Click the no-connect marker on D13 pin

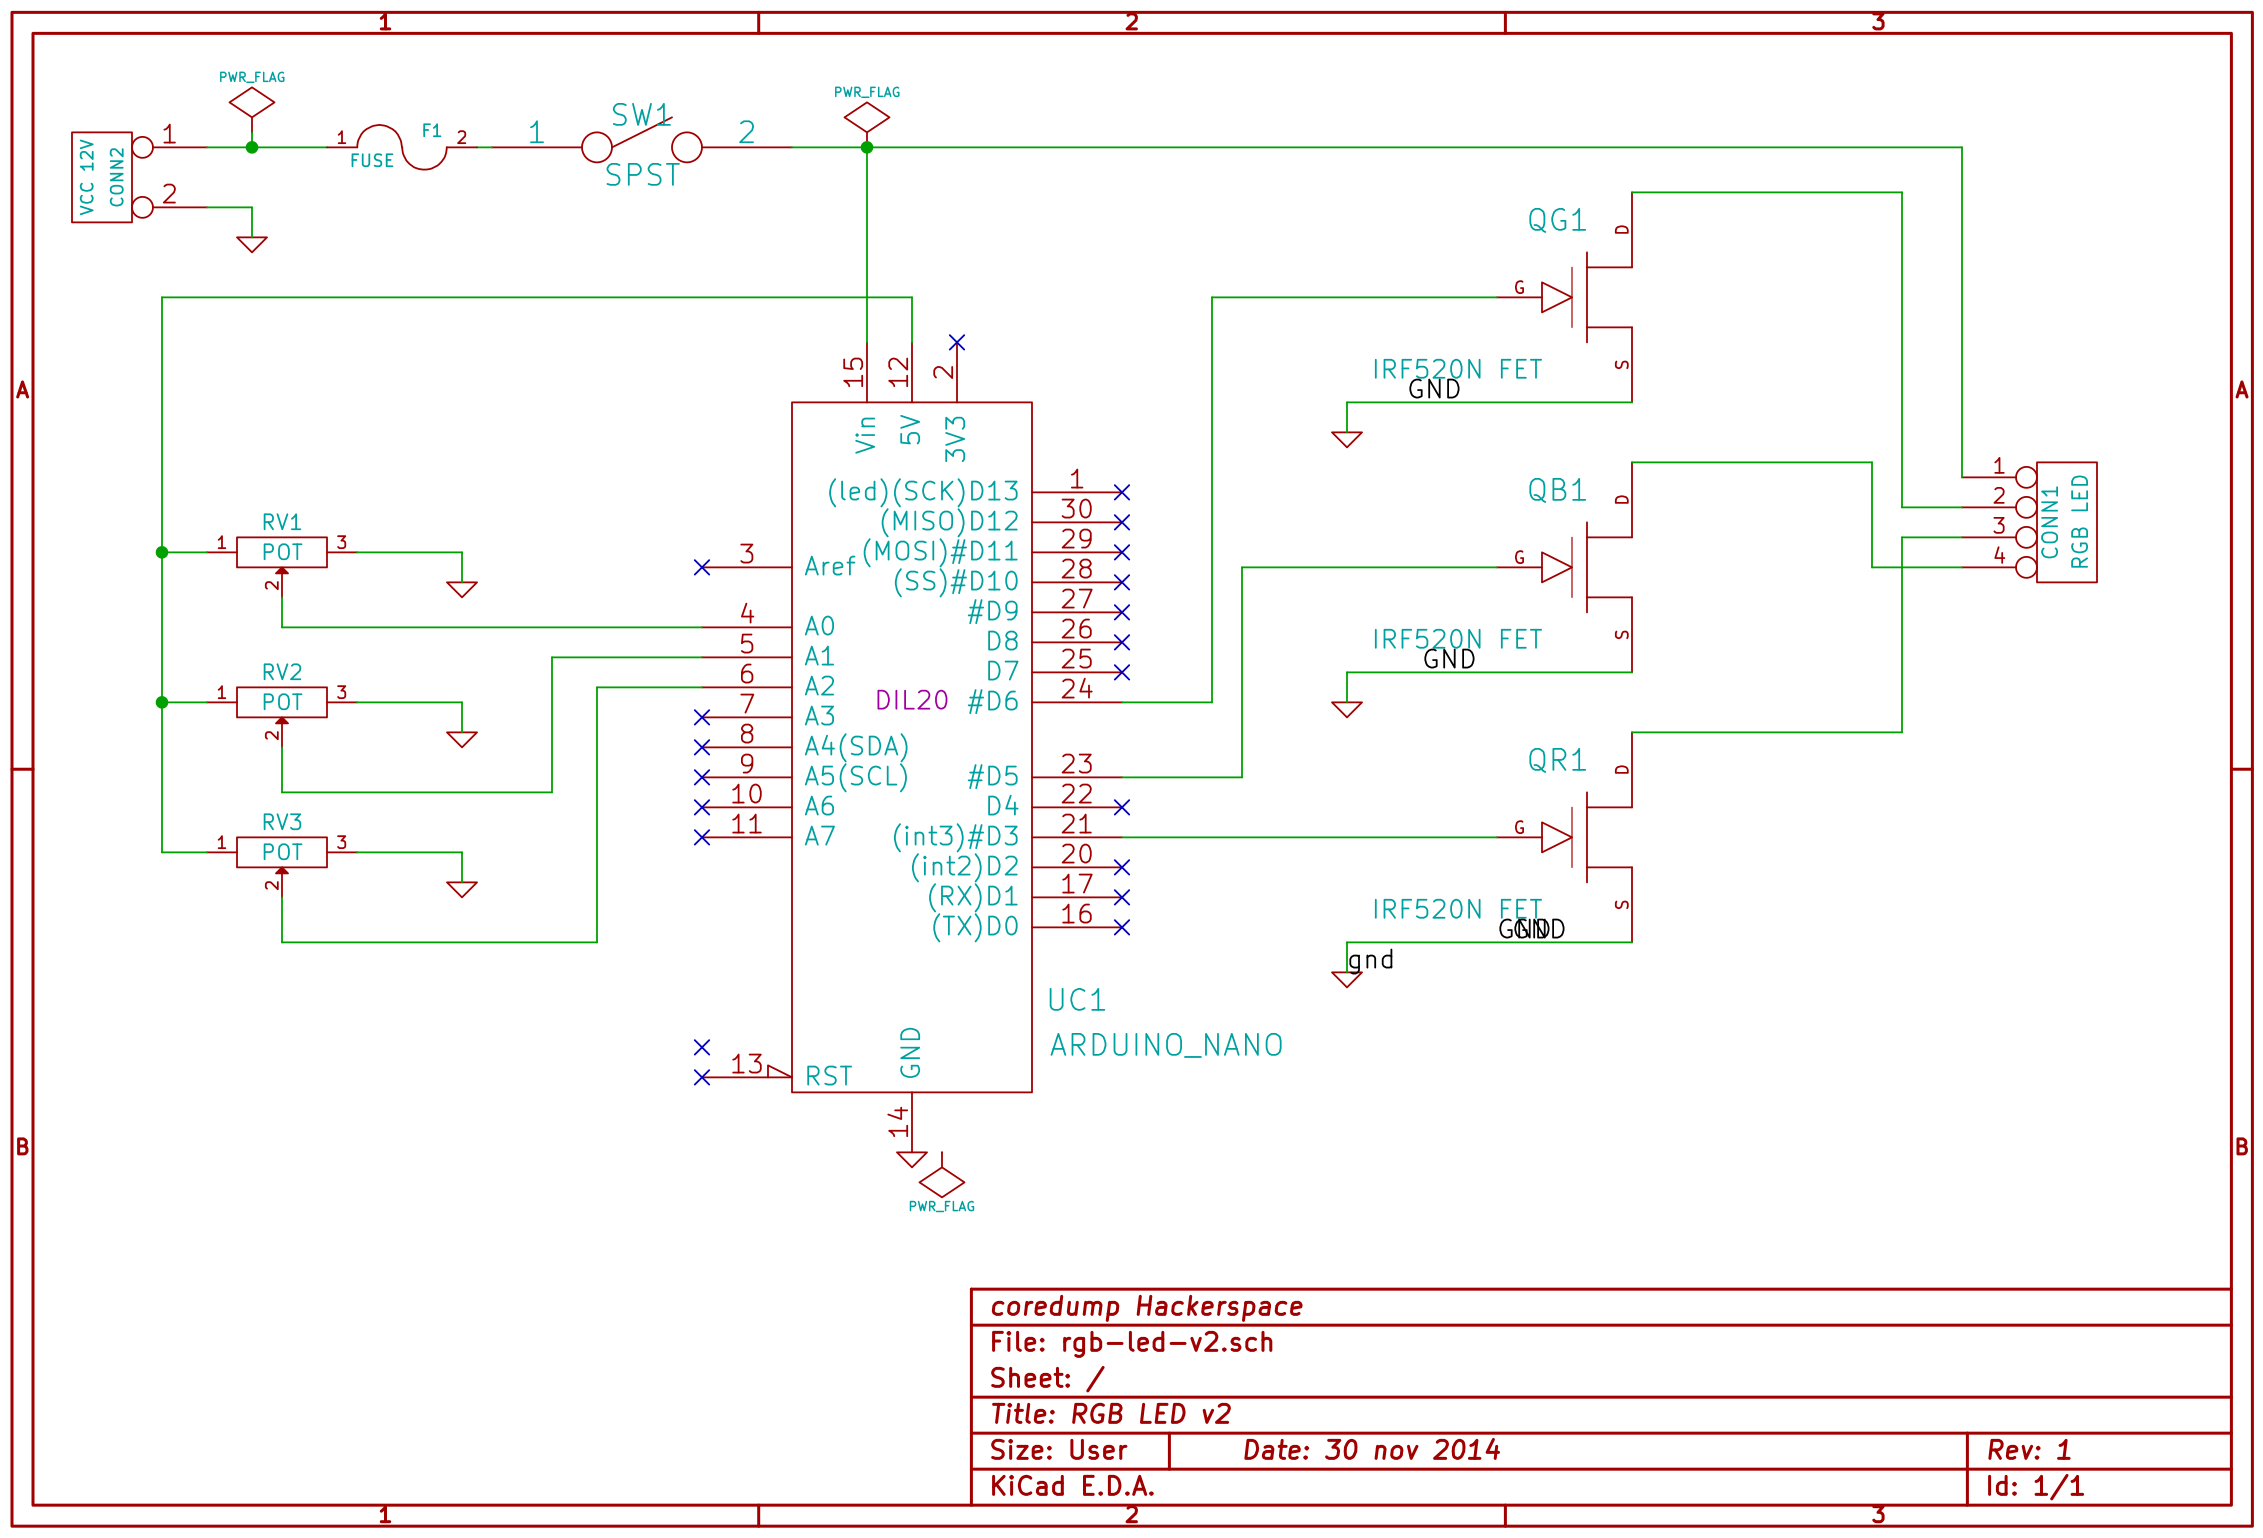click(x=1122, y=492)
